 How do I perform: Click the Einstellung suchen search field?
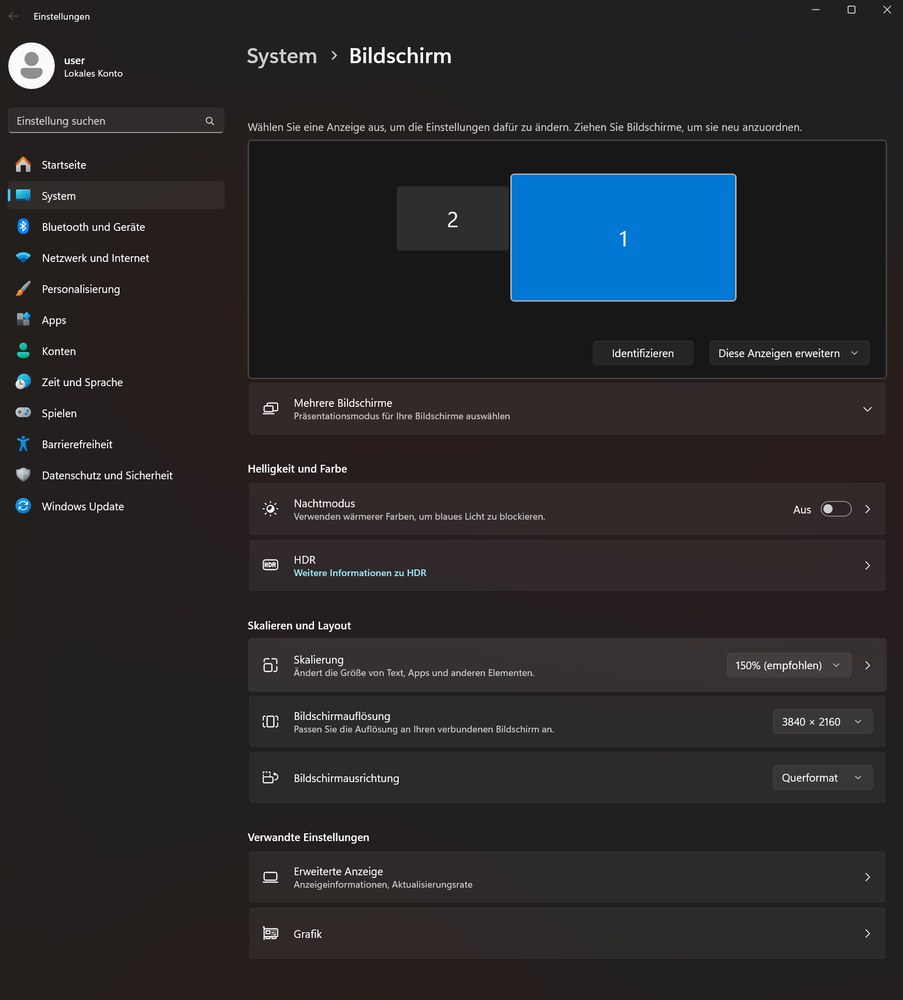coord(105,121)
